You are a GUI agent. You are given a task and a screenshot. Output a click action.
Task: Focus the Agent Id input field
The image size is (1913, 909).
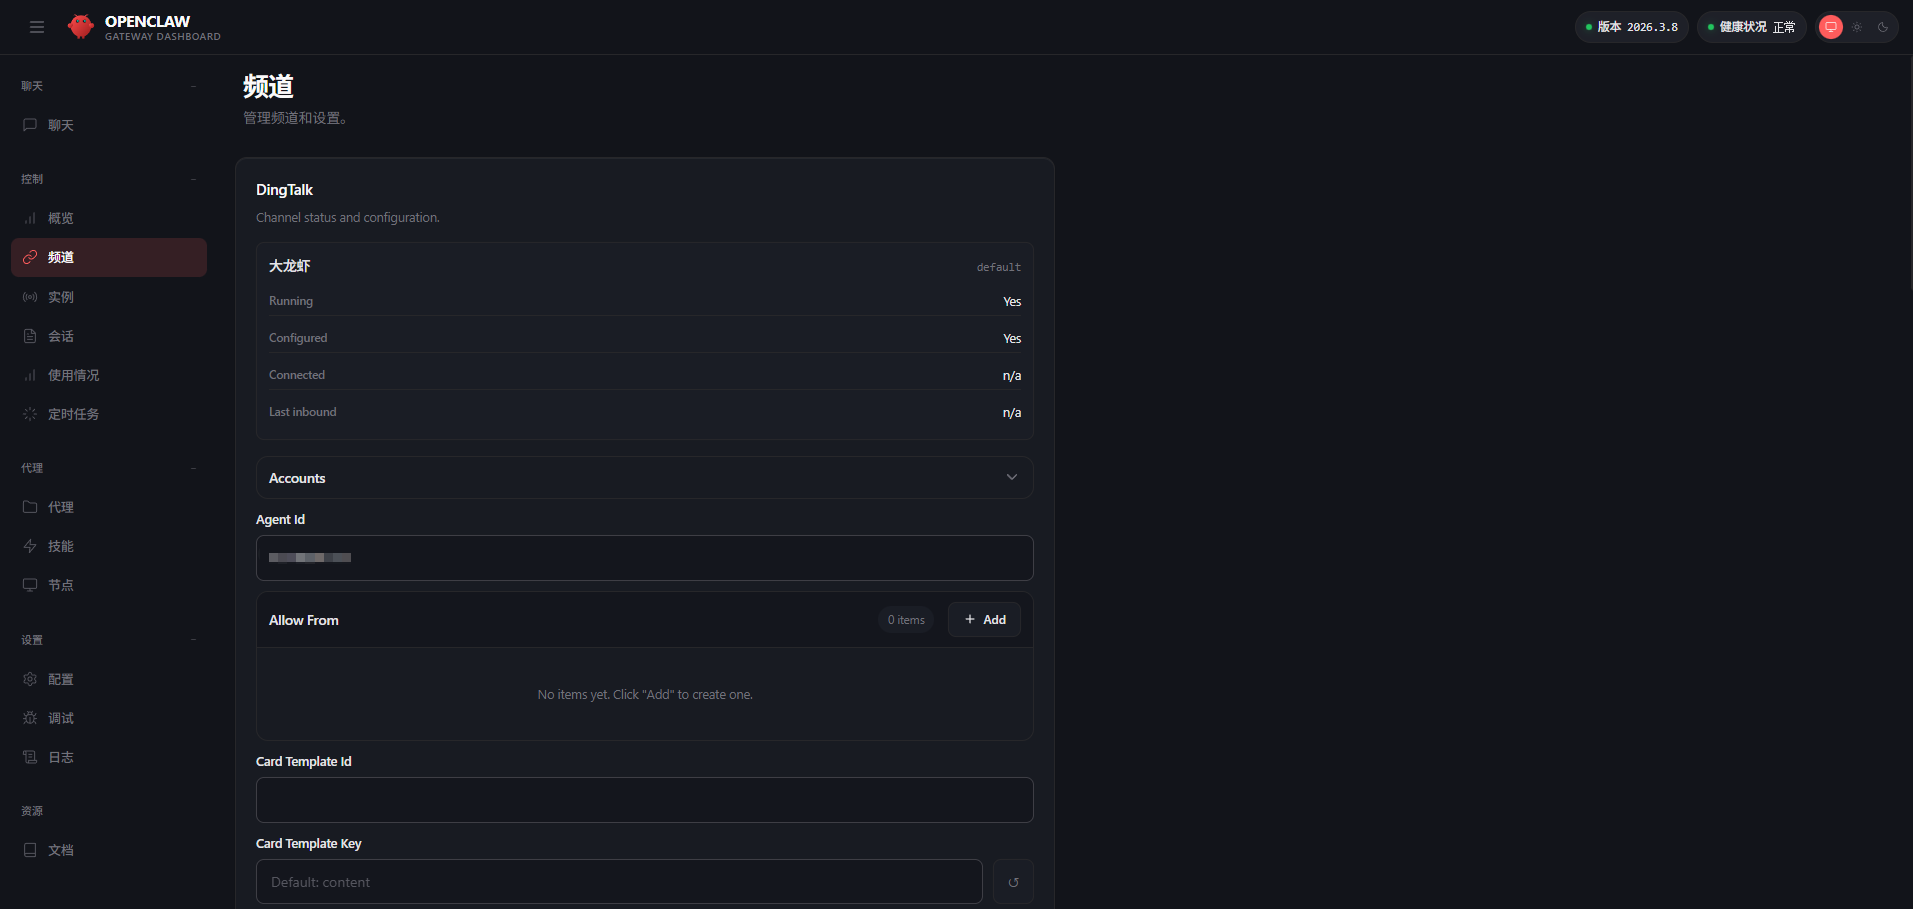tap(645, 558)
